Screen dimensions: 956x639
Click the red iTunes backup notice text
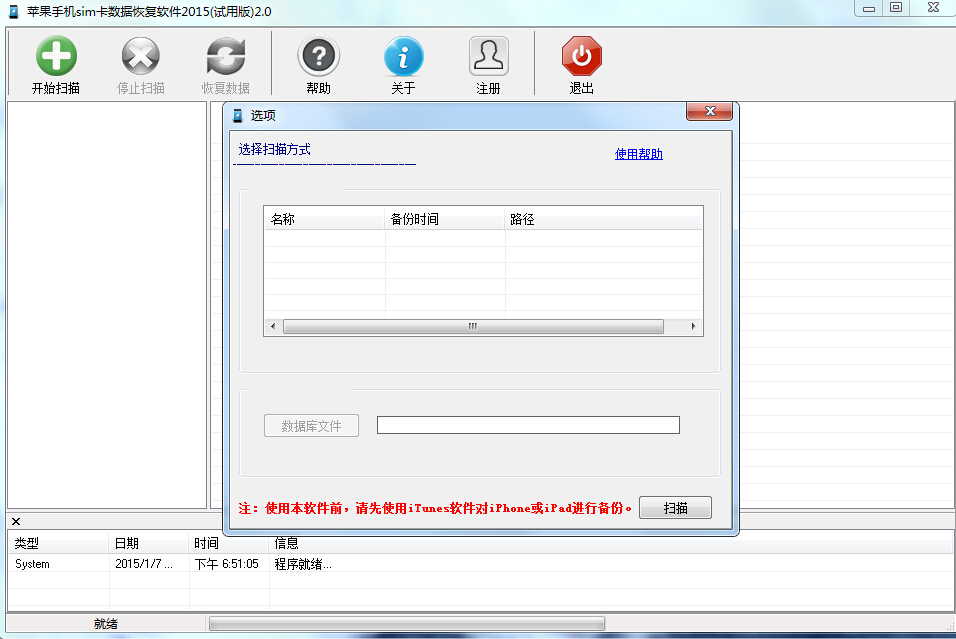click(x=435, y=508)
